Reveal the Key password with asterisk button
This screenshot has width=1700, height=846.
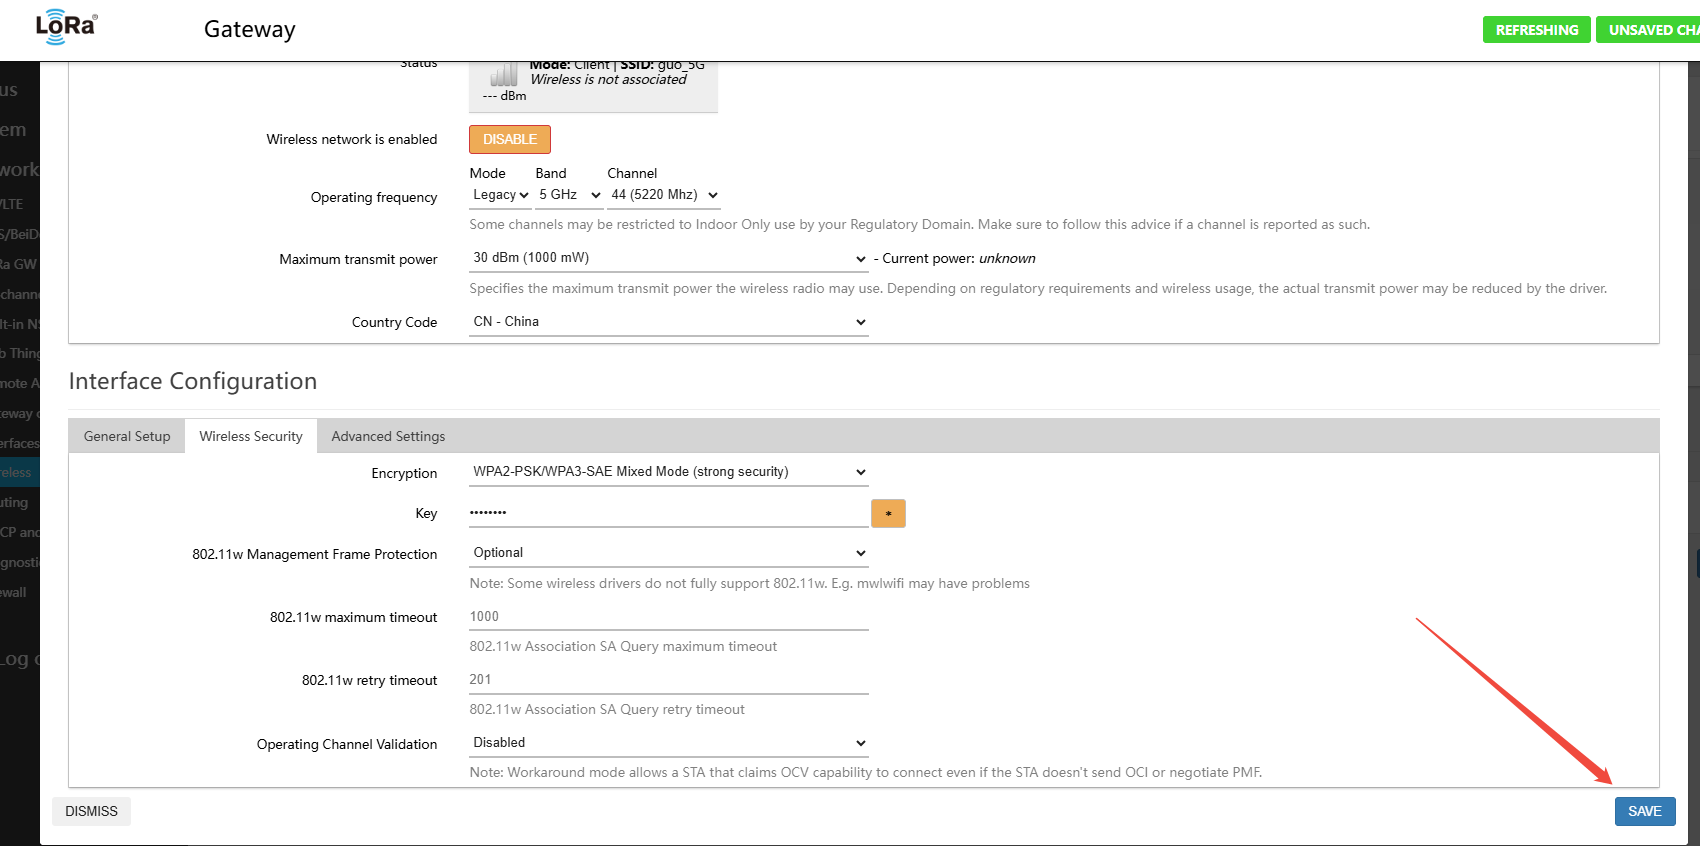click(x=888, y=513)
